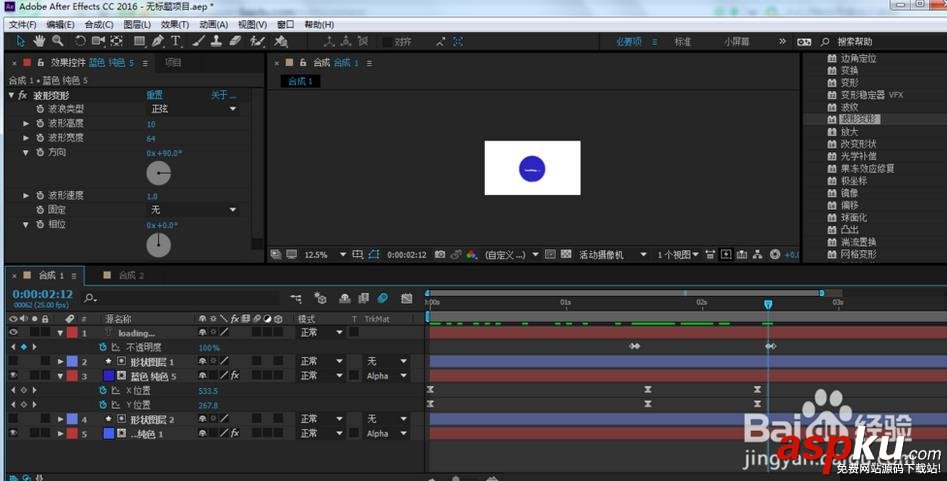Open the 文件(F) menu
Viewport: 947px width, 481px height.
[x=22, y=25]
